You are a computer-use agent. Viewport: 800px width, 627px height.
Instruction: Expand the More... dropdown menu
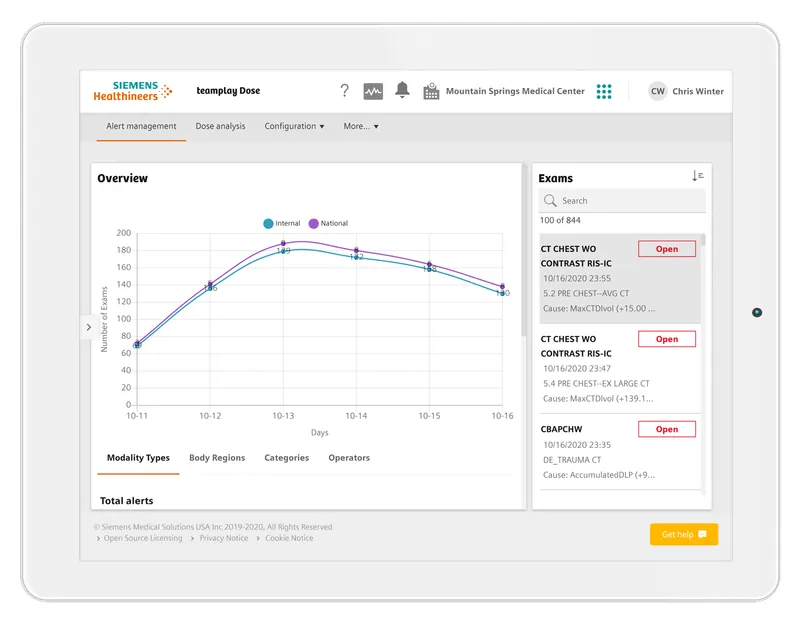click(x=360, y=127)
